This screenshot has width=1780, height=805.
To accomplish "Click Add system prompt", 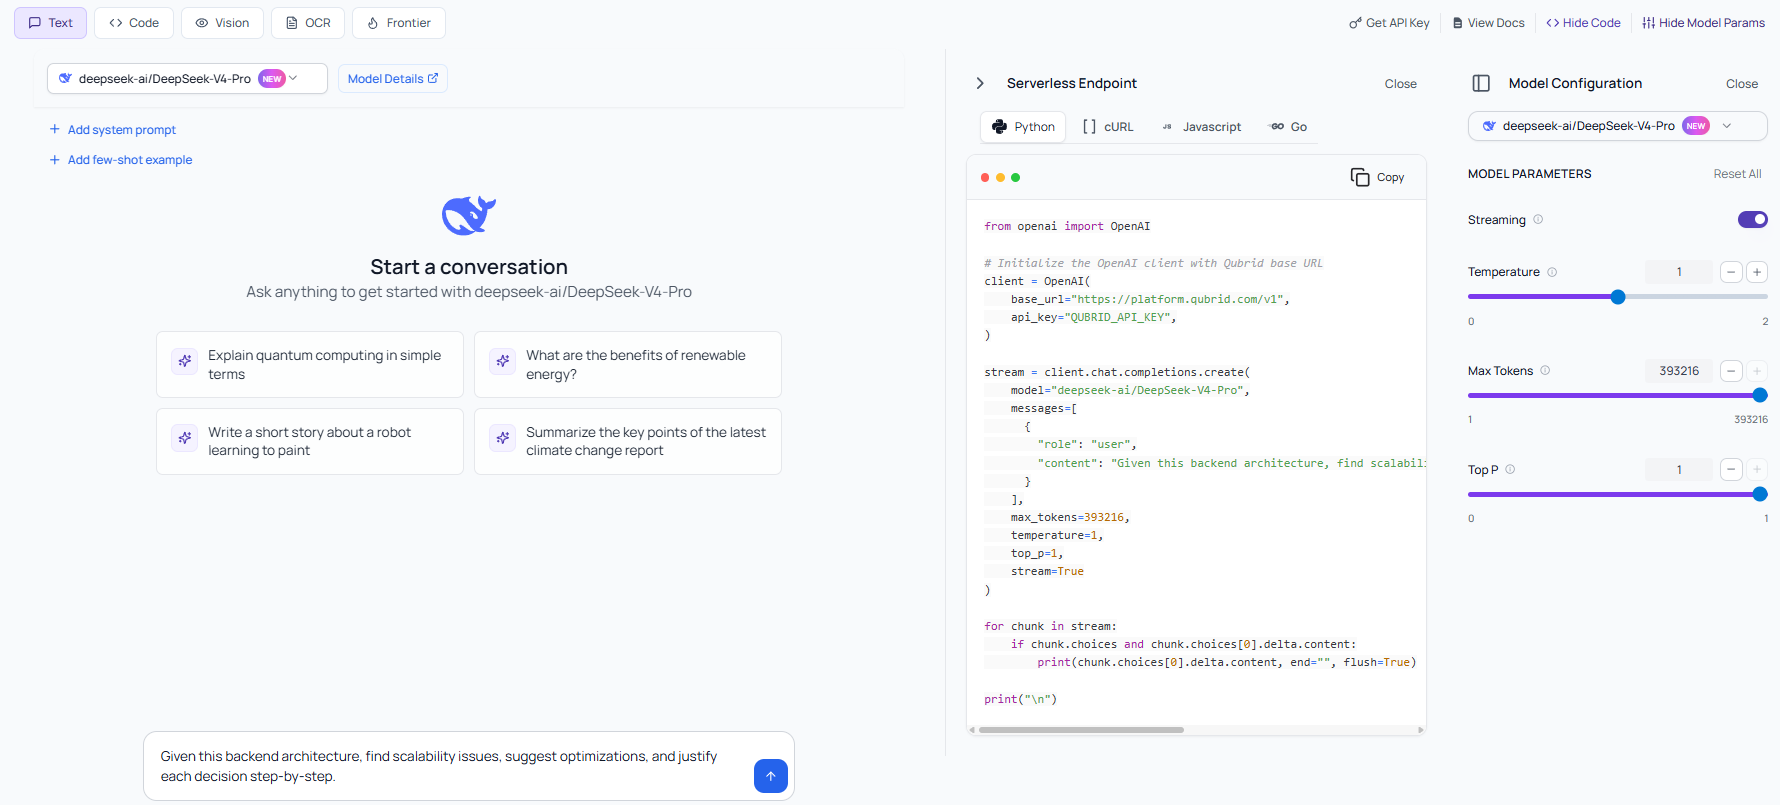I will point(113,130).
